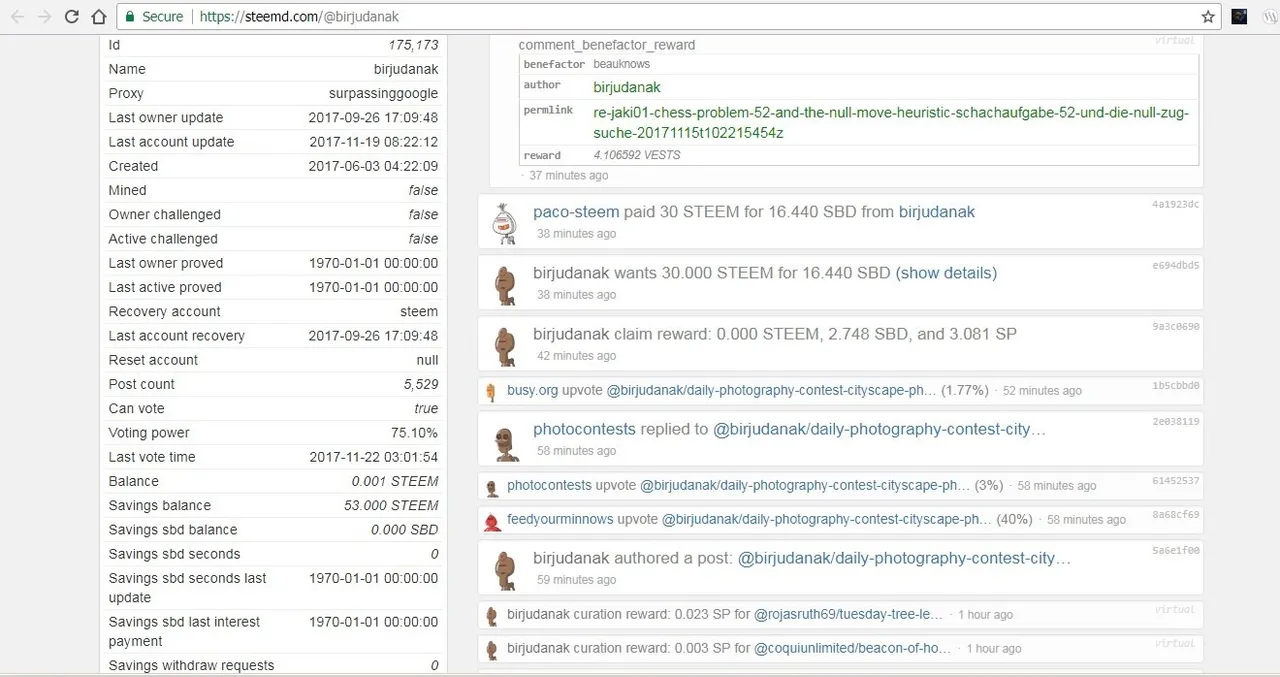The height and width of the screenshot is (677, 1280).
Task: Open authored daily-photography-contest post link
Action: coord(904,558)
